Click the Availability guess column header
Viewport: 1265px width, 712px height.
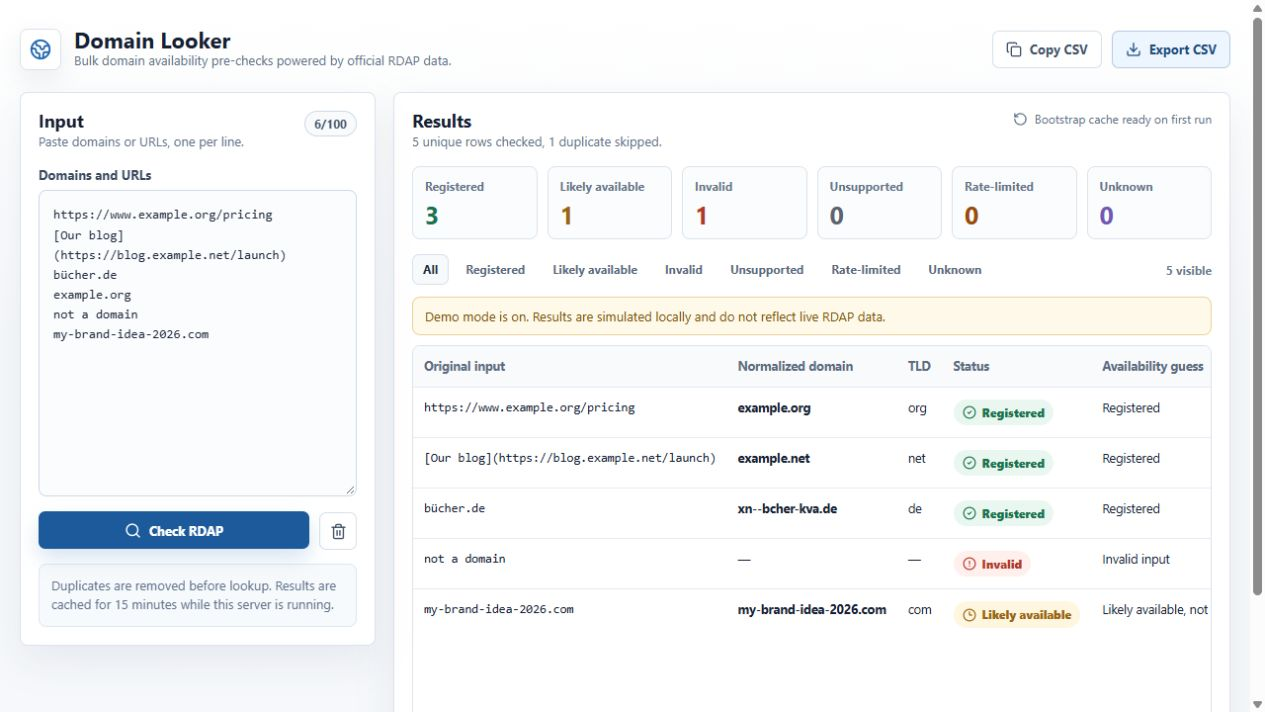[1153, 367]
